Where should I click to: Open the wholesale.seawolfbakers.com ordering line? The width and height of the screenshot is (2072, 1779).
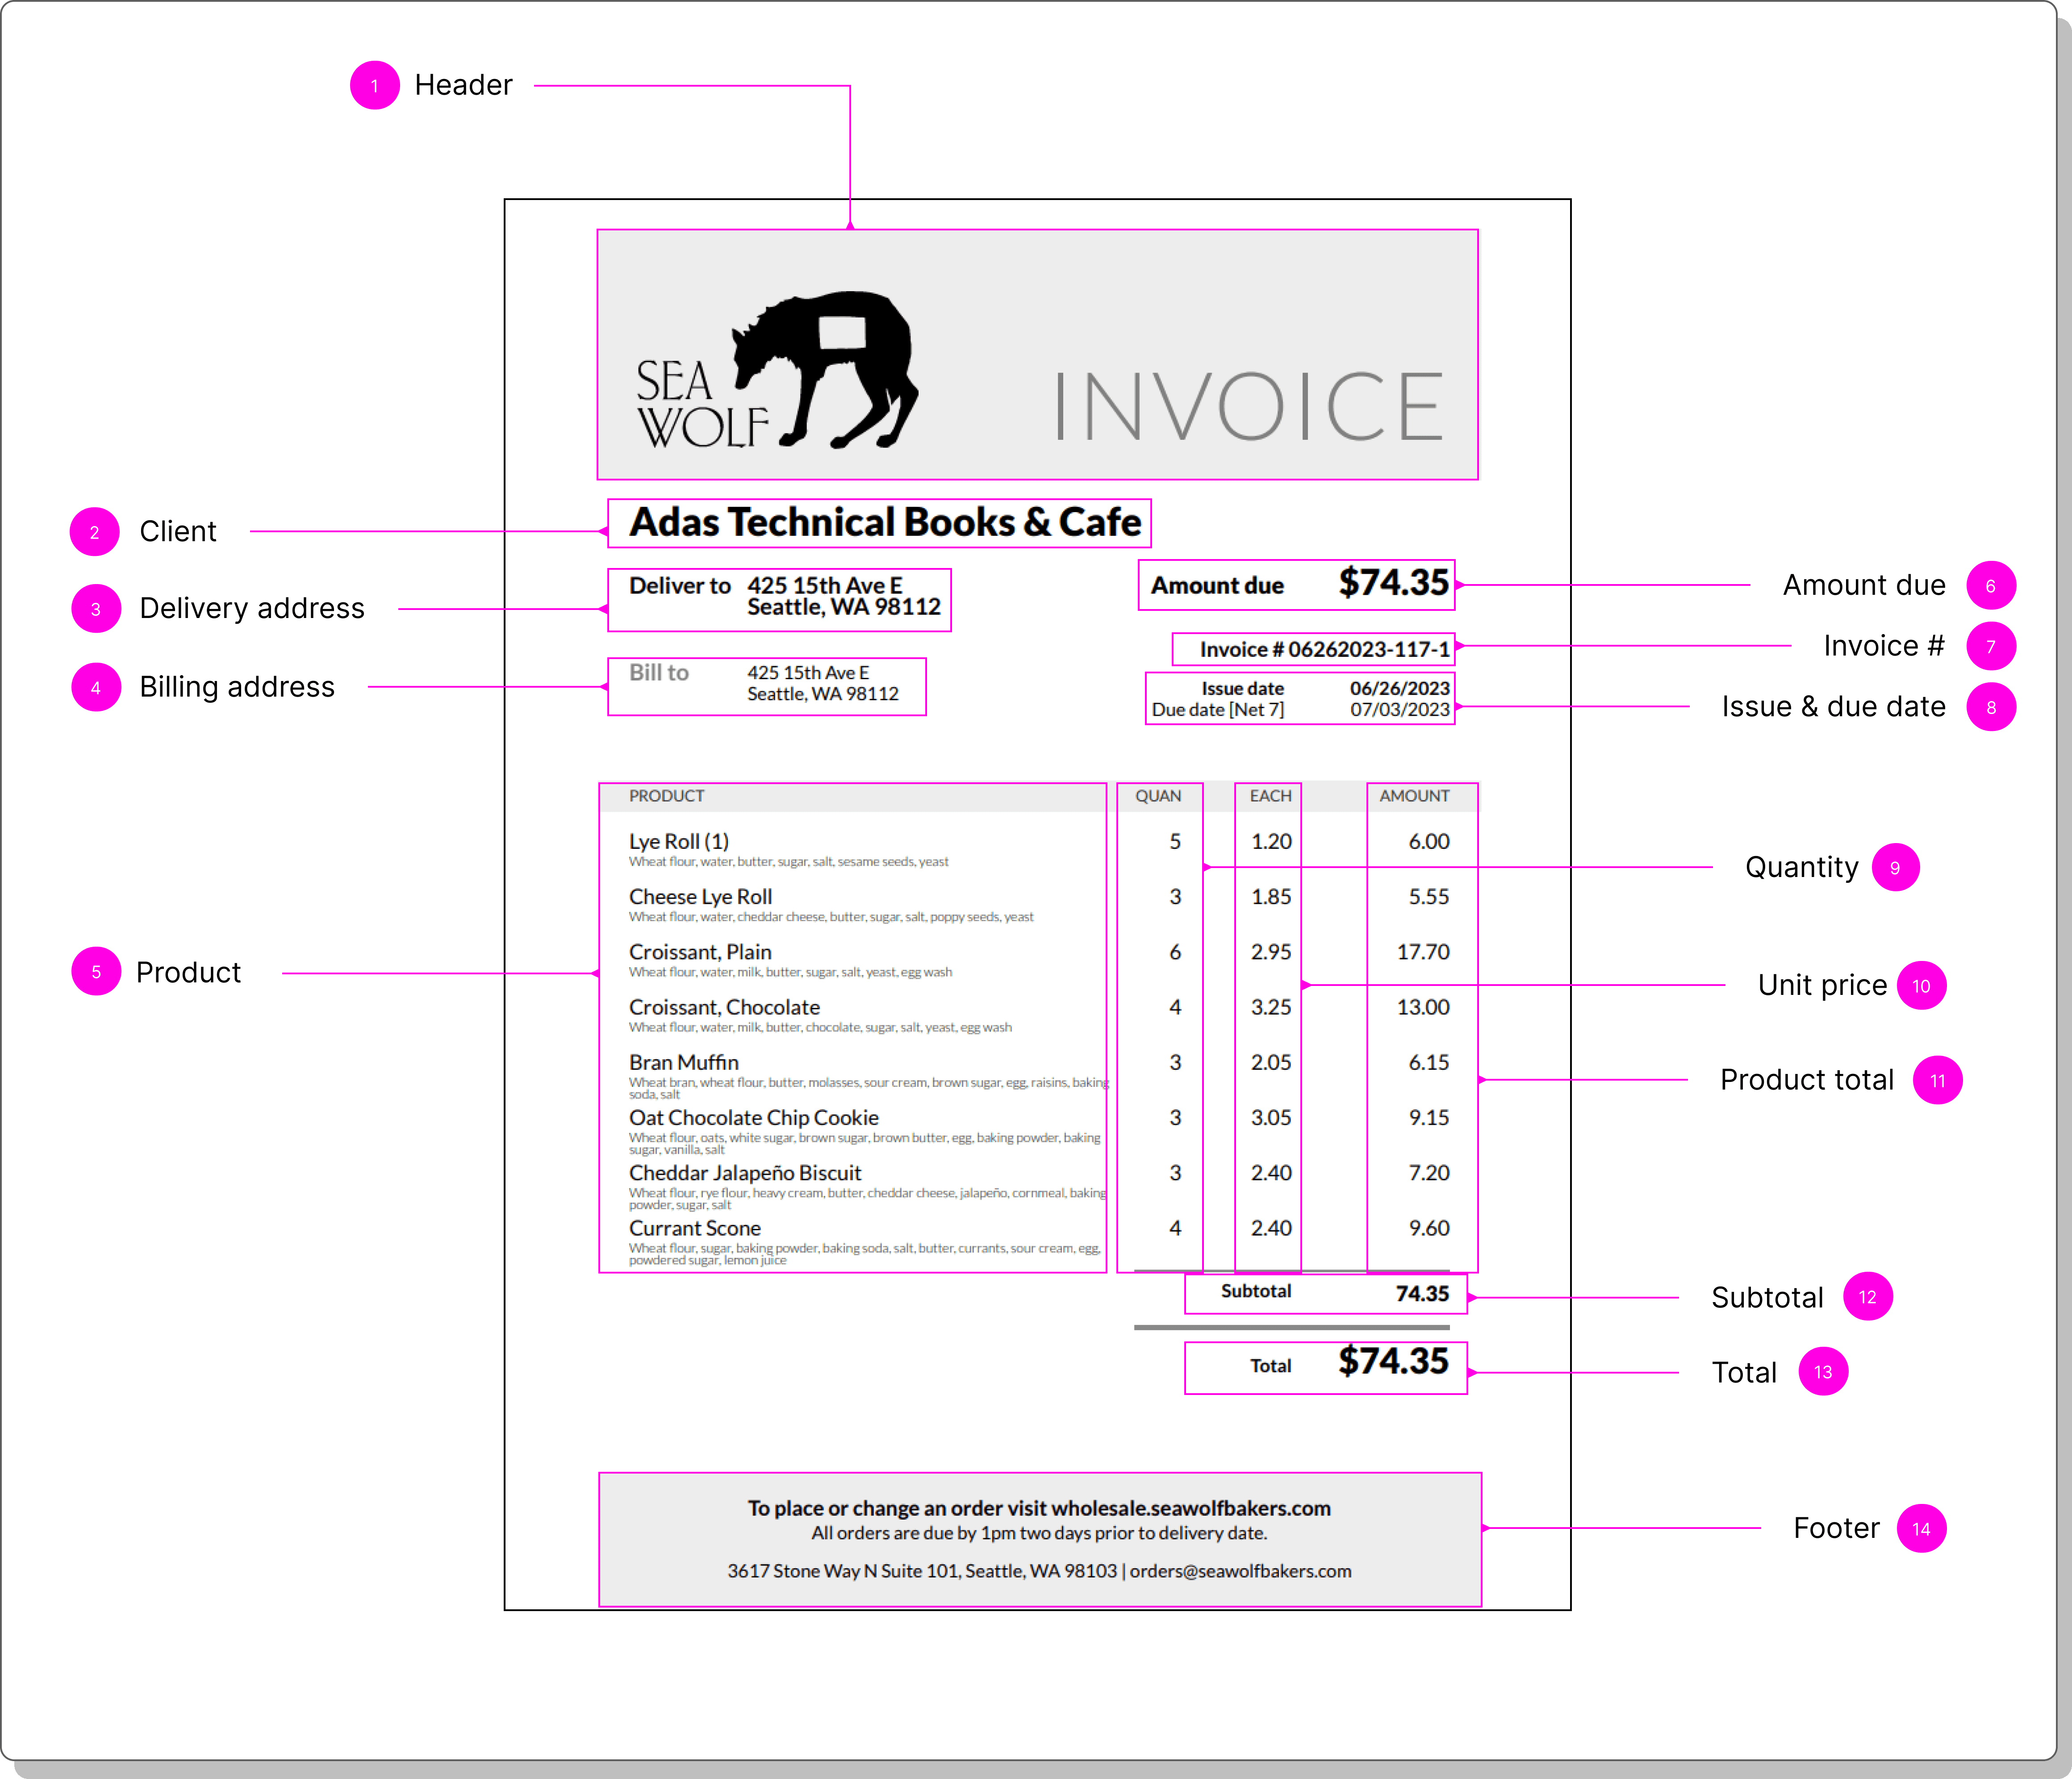(x=1039, y=1508)
